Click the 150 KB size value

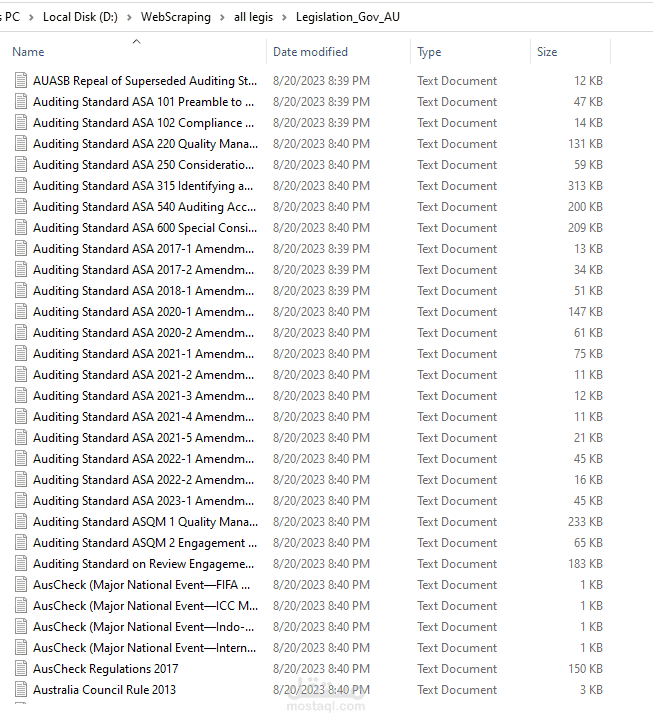585,669
